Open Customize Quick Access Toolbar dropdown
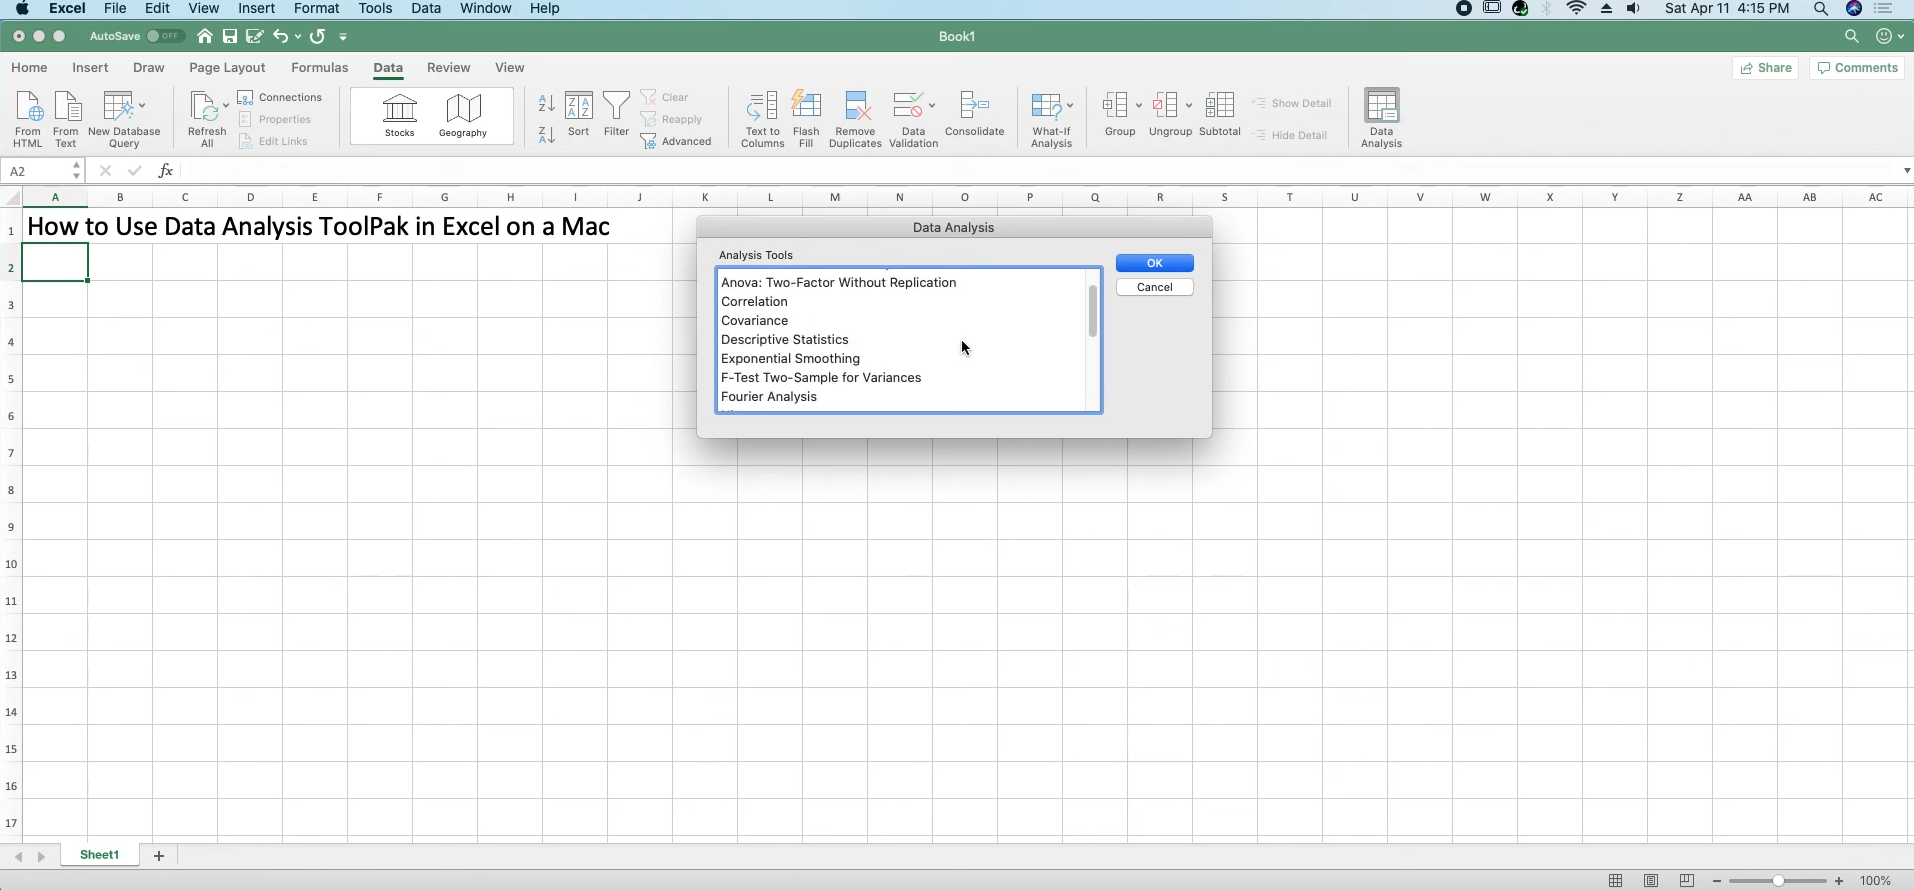The image size is (1914, 890). pos(343,37)
